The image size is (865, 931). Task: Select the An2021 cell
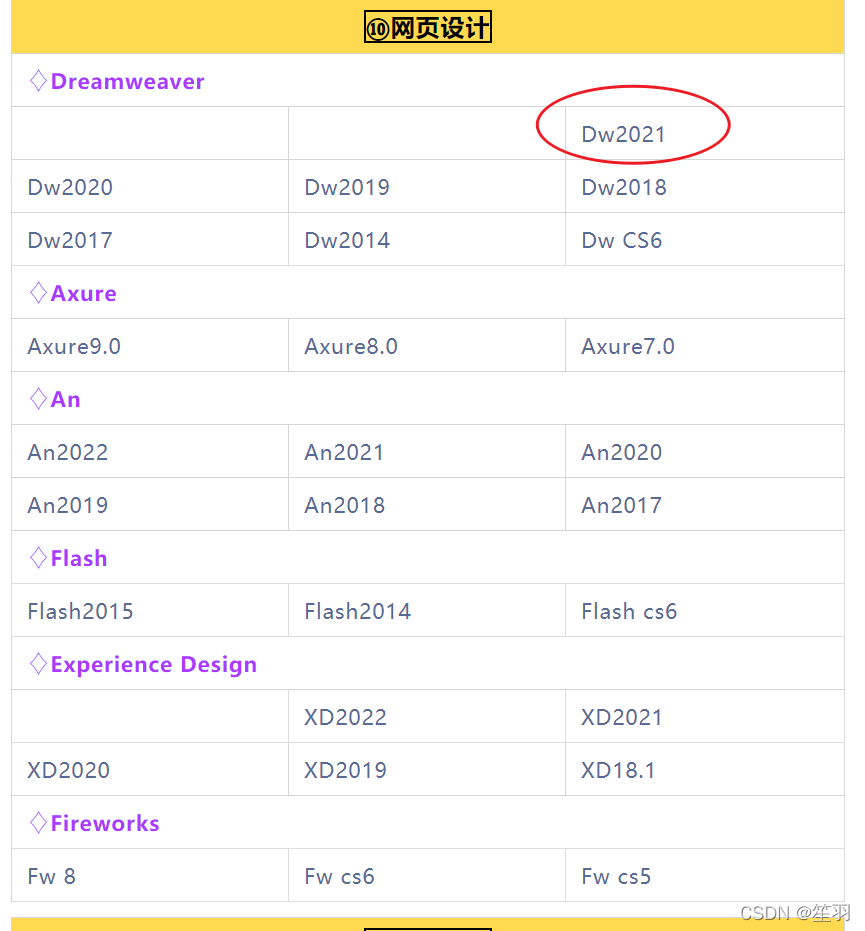point(344,452)
